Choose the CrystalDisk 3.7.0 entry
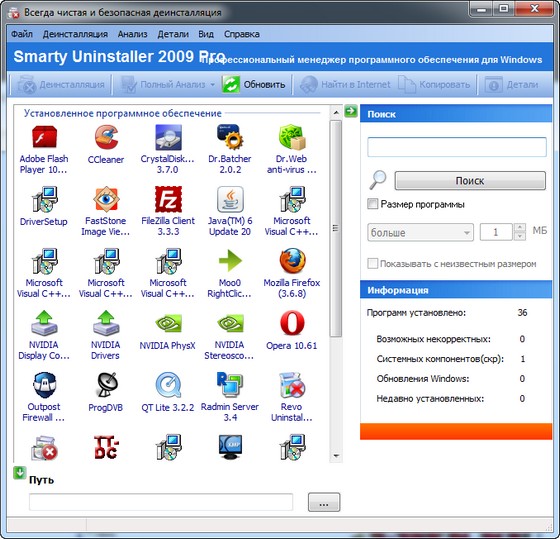This screenshot has width=560, height=539. [x=168, y=137]
